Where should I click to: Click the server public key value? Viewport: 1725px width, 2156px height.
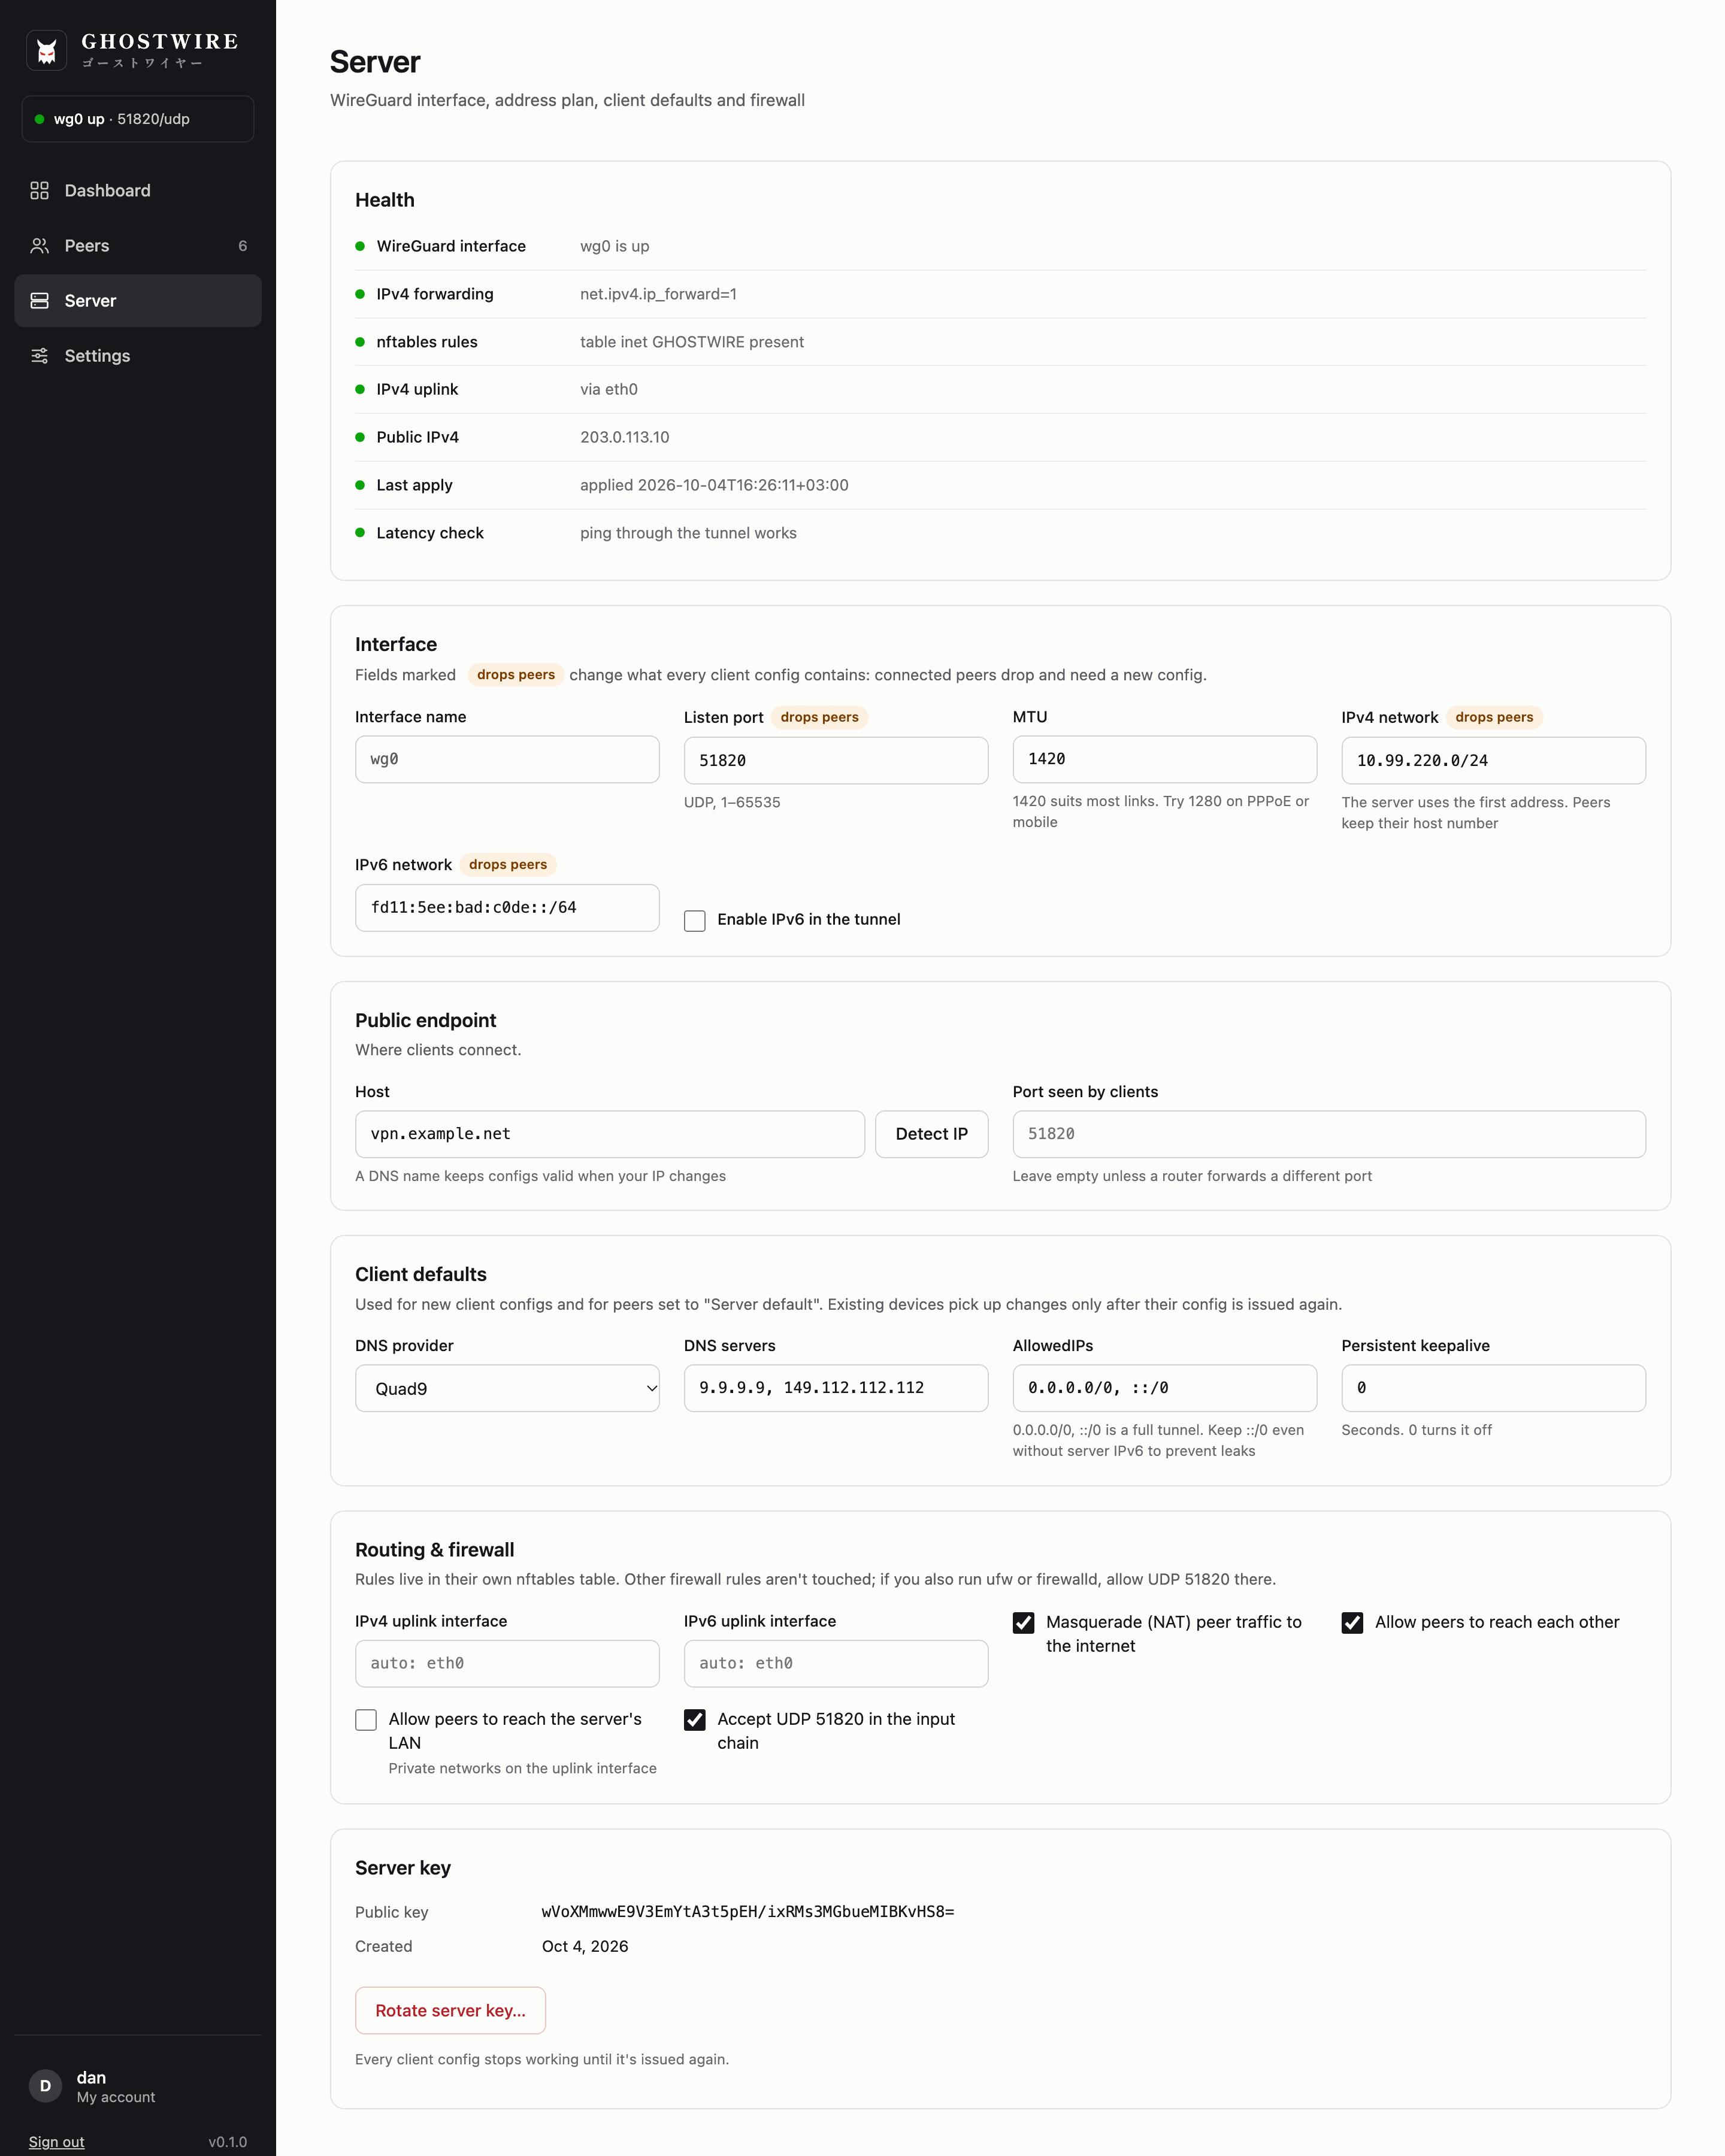tap(748, 1911)
